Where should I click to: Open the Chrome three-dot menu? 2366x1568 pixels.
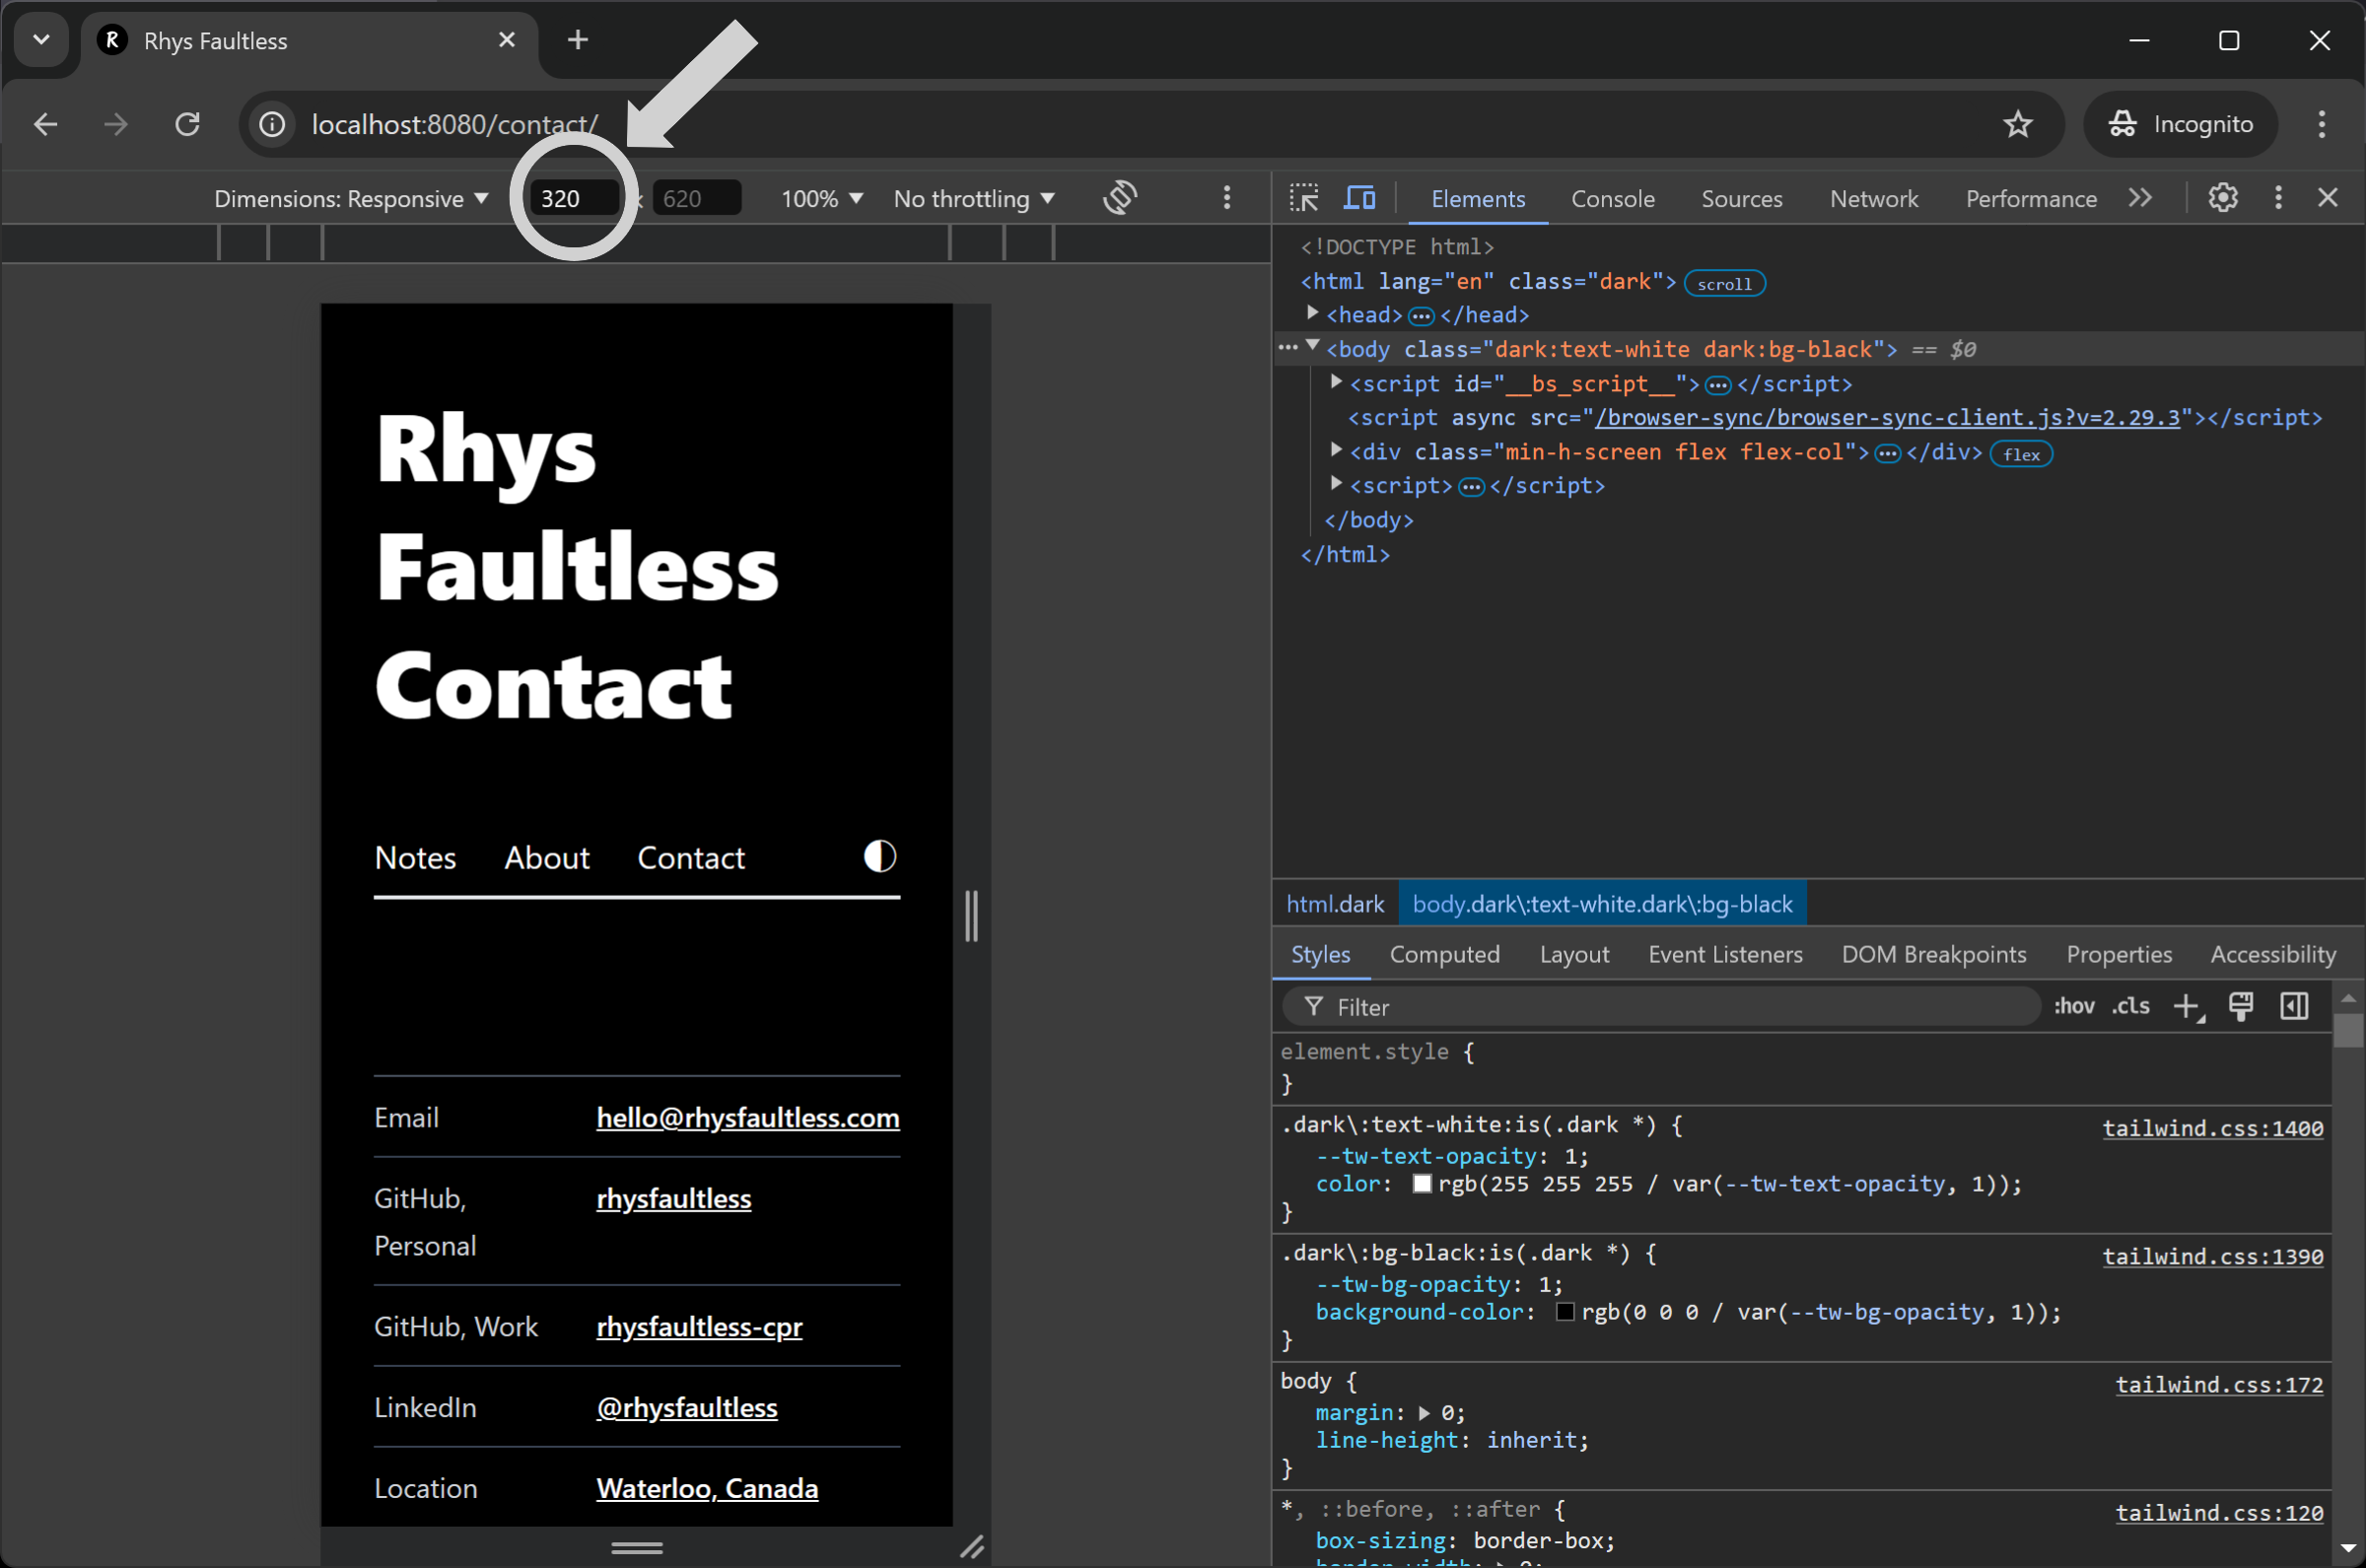[x=2321, y=124]
